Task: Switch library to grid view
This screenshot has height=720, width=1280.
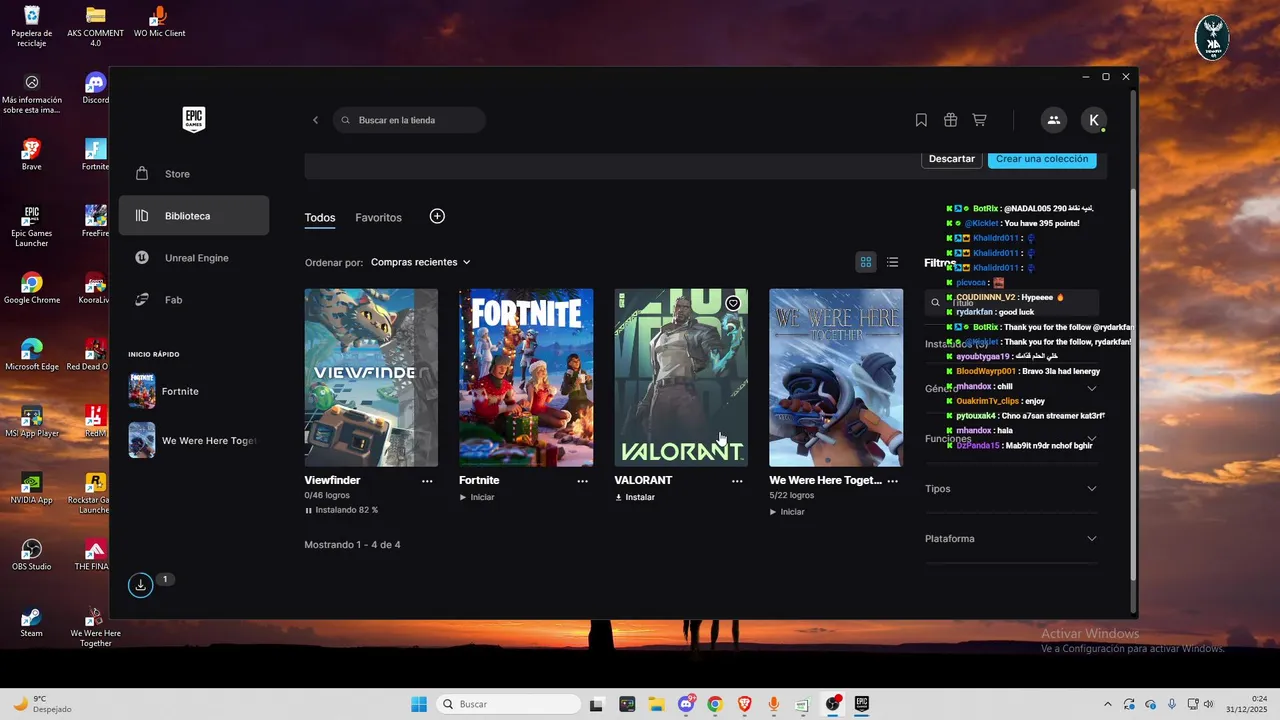Action: 866,262
